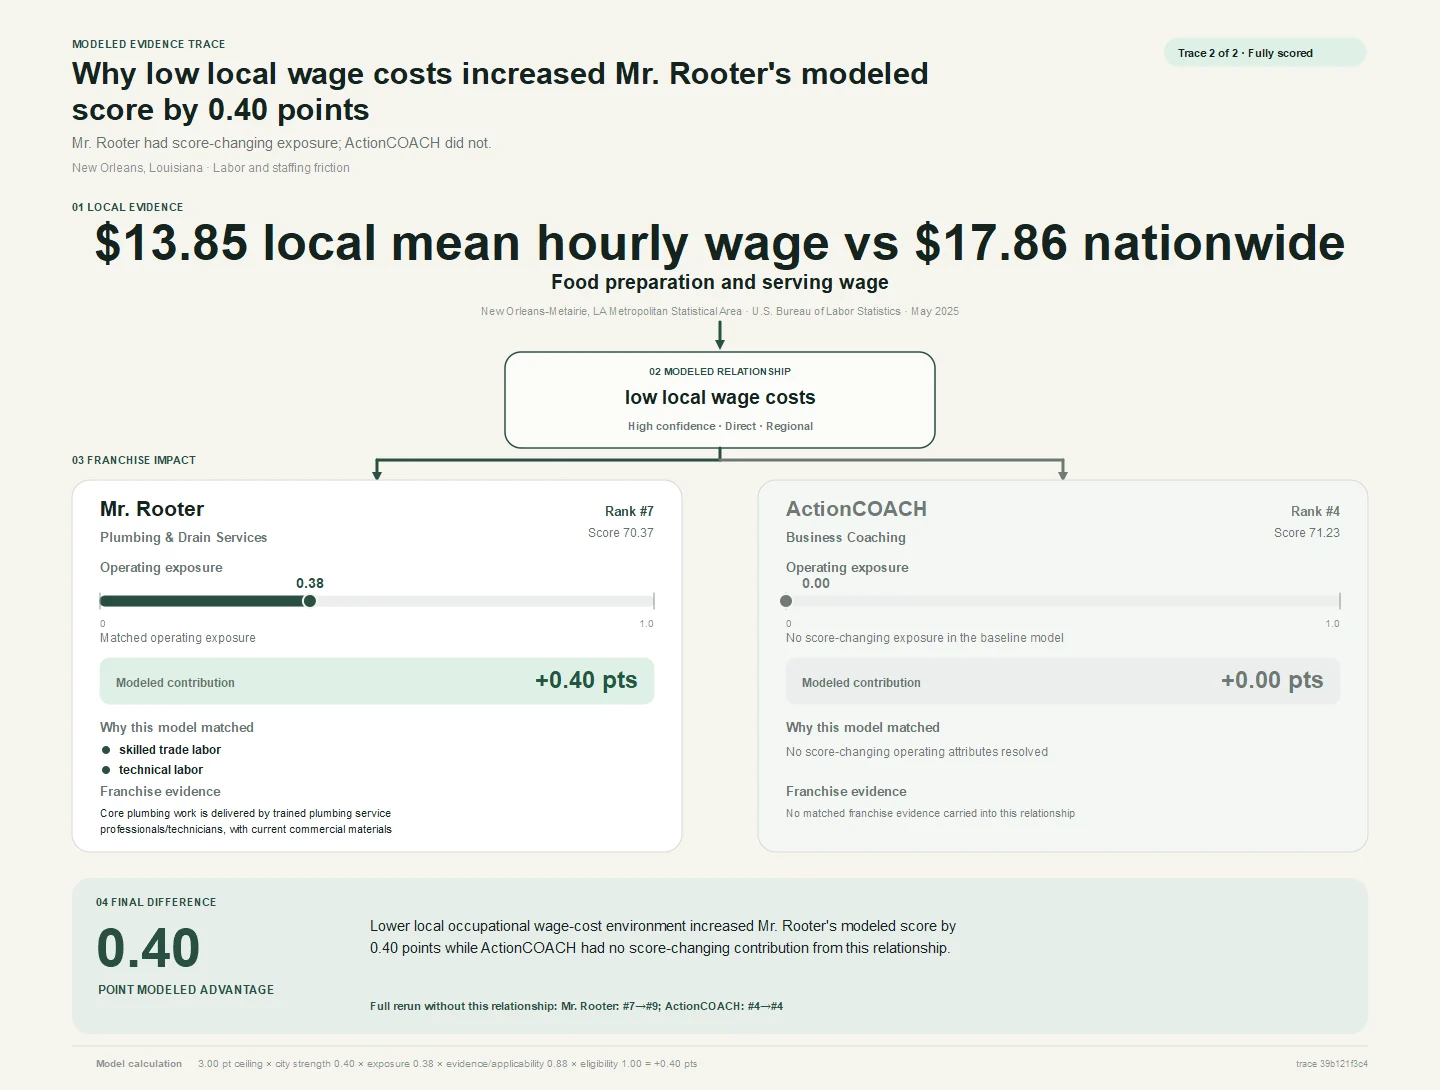Click the "04 FINAL DIFFERENCE" section label
Image resolution: width=1440 pixels, height=1090 pixels.
tap(156, 902)
